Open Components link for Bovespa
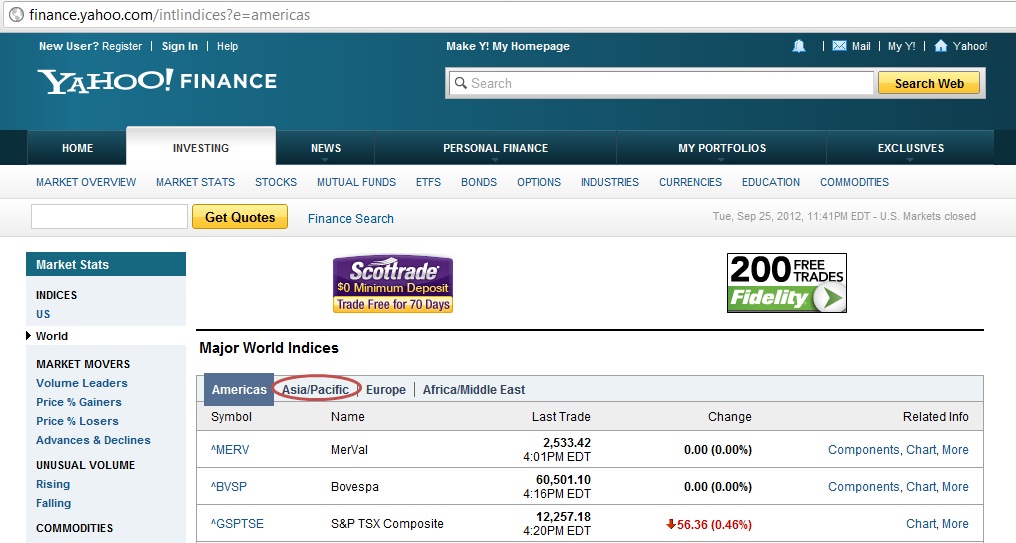 pos(863,487)
